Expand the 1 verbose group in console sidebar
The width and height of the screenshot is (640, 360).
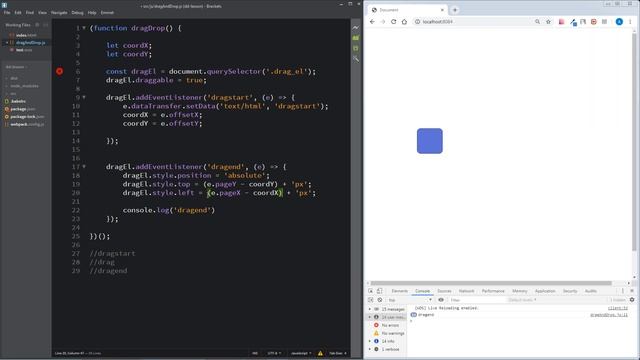pyautogui.click(x=370, y=349)
